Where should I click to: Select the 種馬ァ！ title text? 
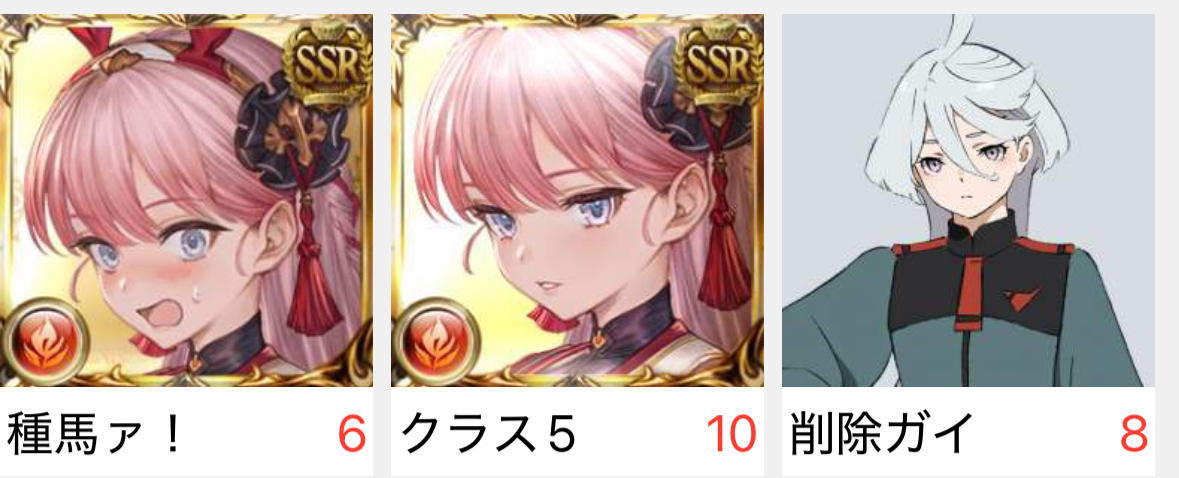click(95, 434)
